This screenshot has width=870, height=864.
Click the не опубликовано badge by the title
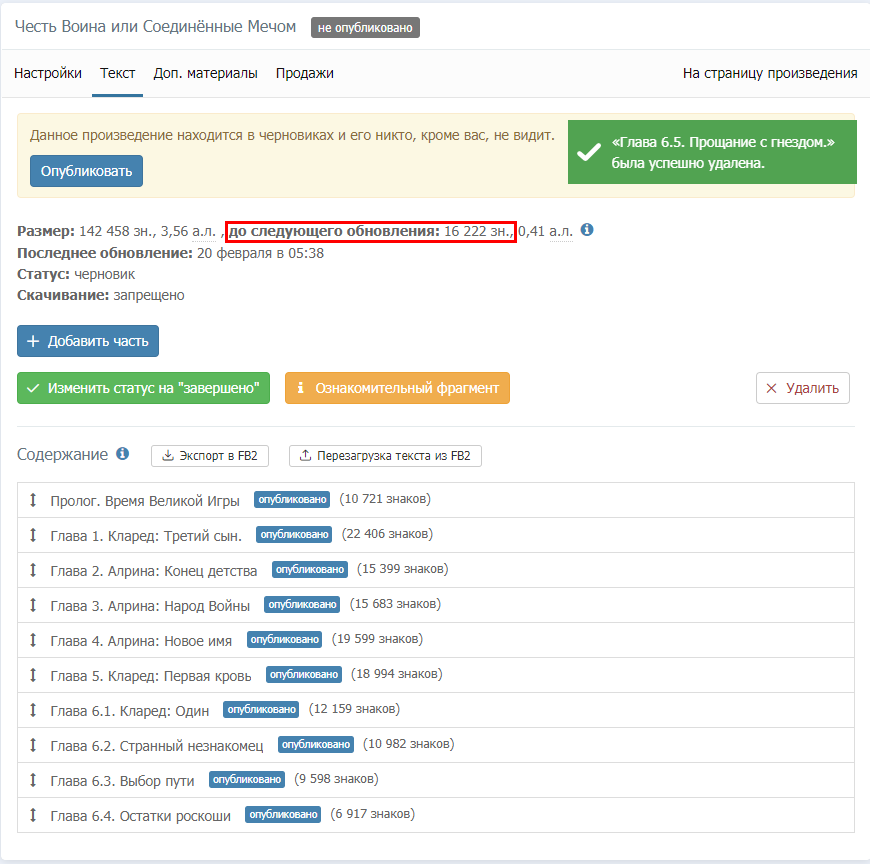(365, 28)
